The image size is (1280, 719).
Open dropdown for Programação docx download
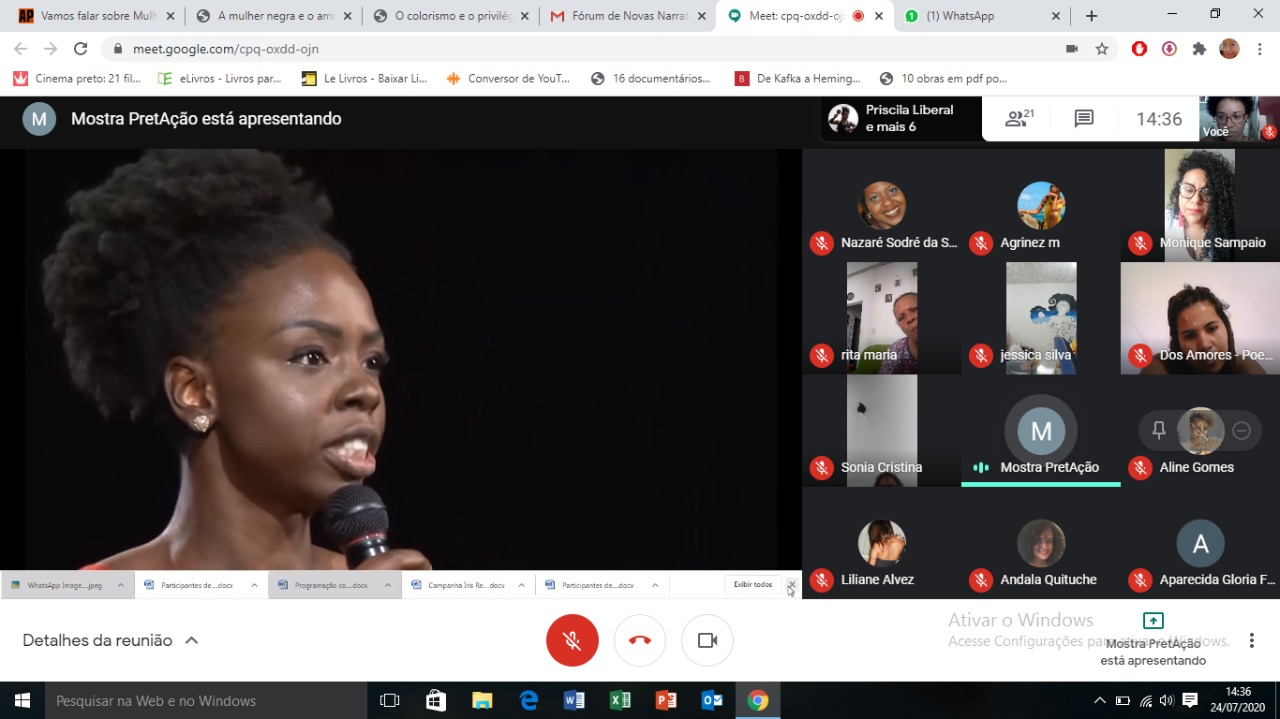388,585
